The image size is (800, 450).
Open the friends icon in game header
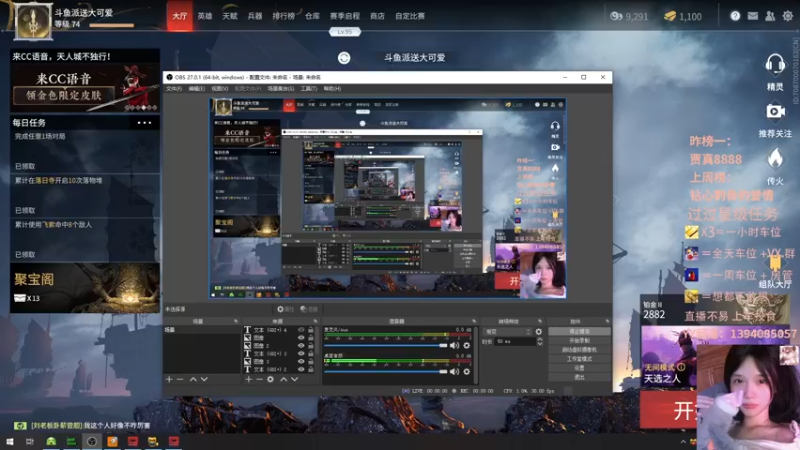click(x=770, y=16)
